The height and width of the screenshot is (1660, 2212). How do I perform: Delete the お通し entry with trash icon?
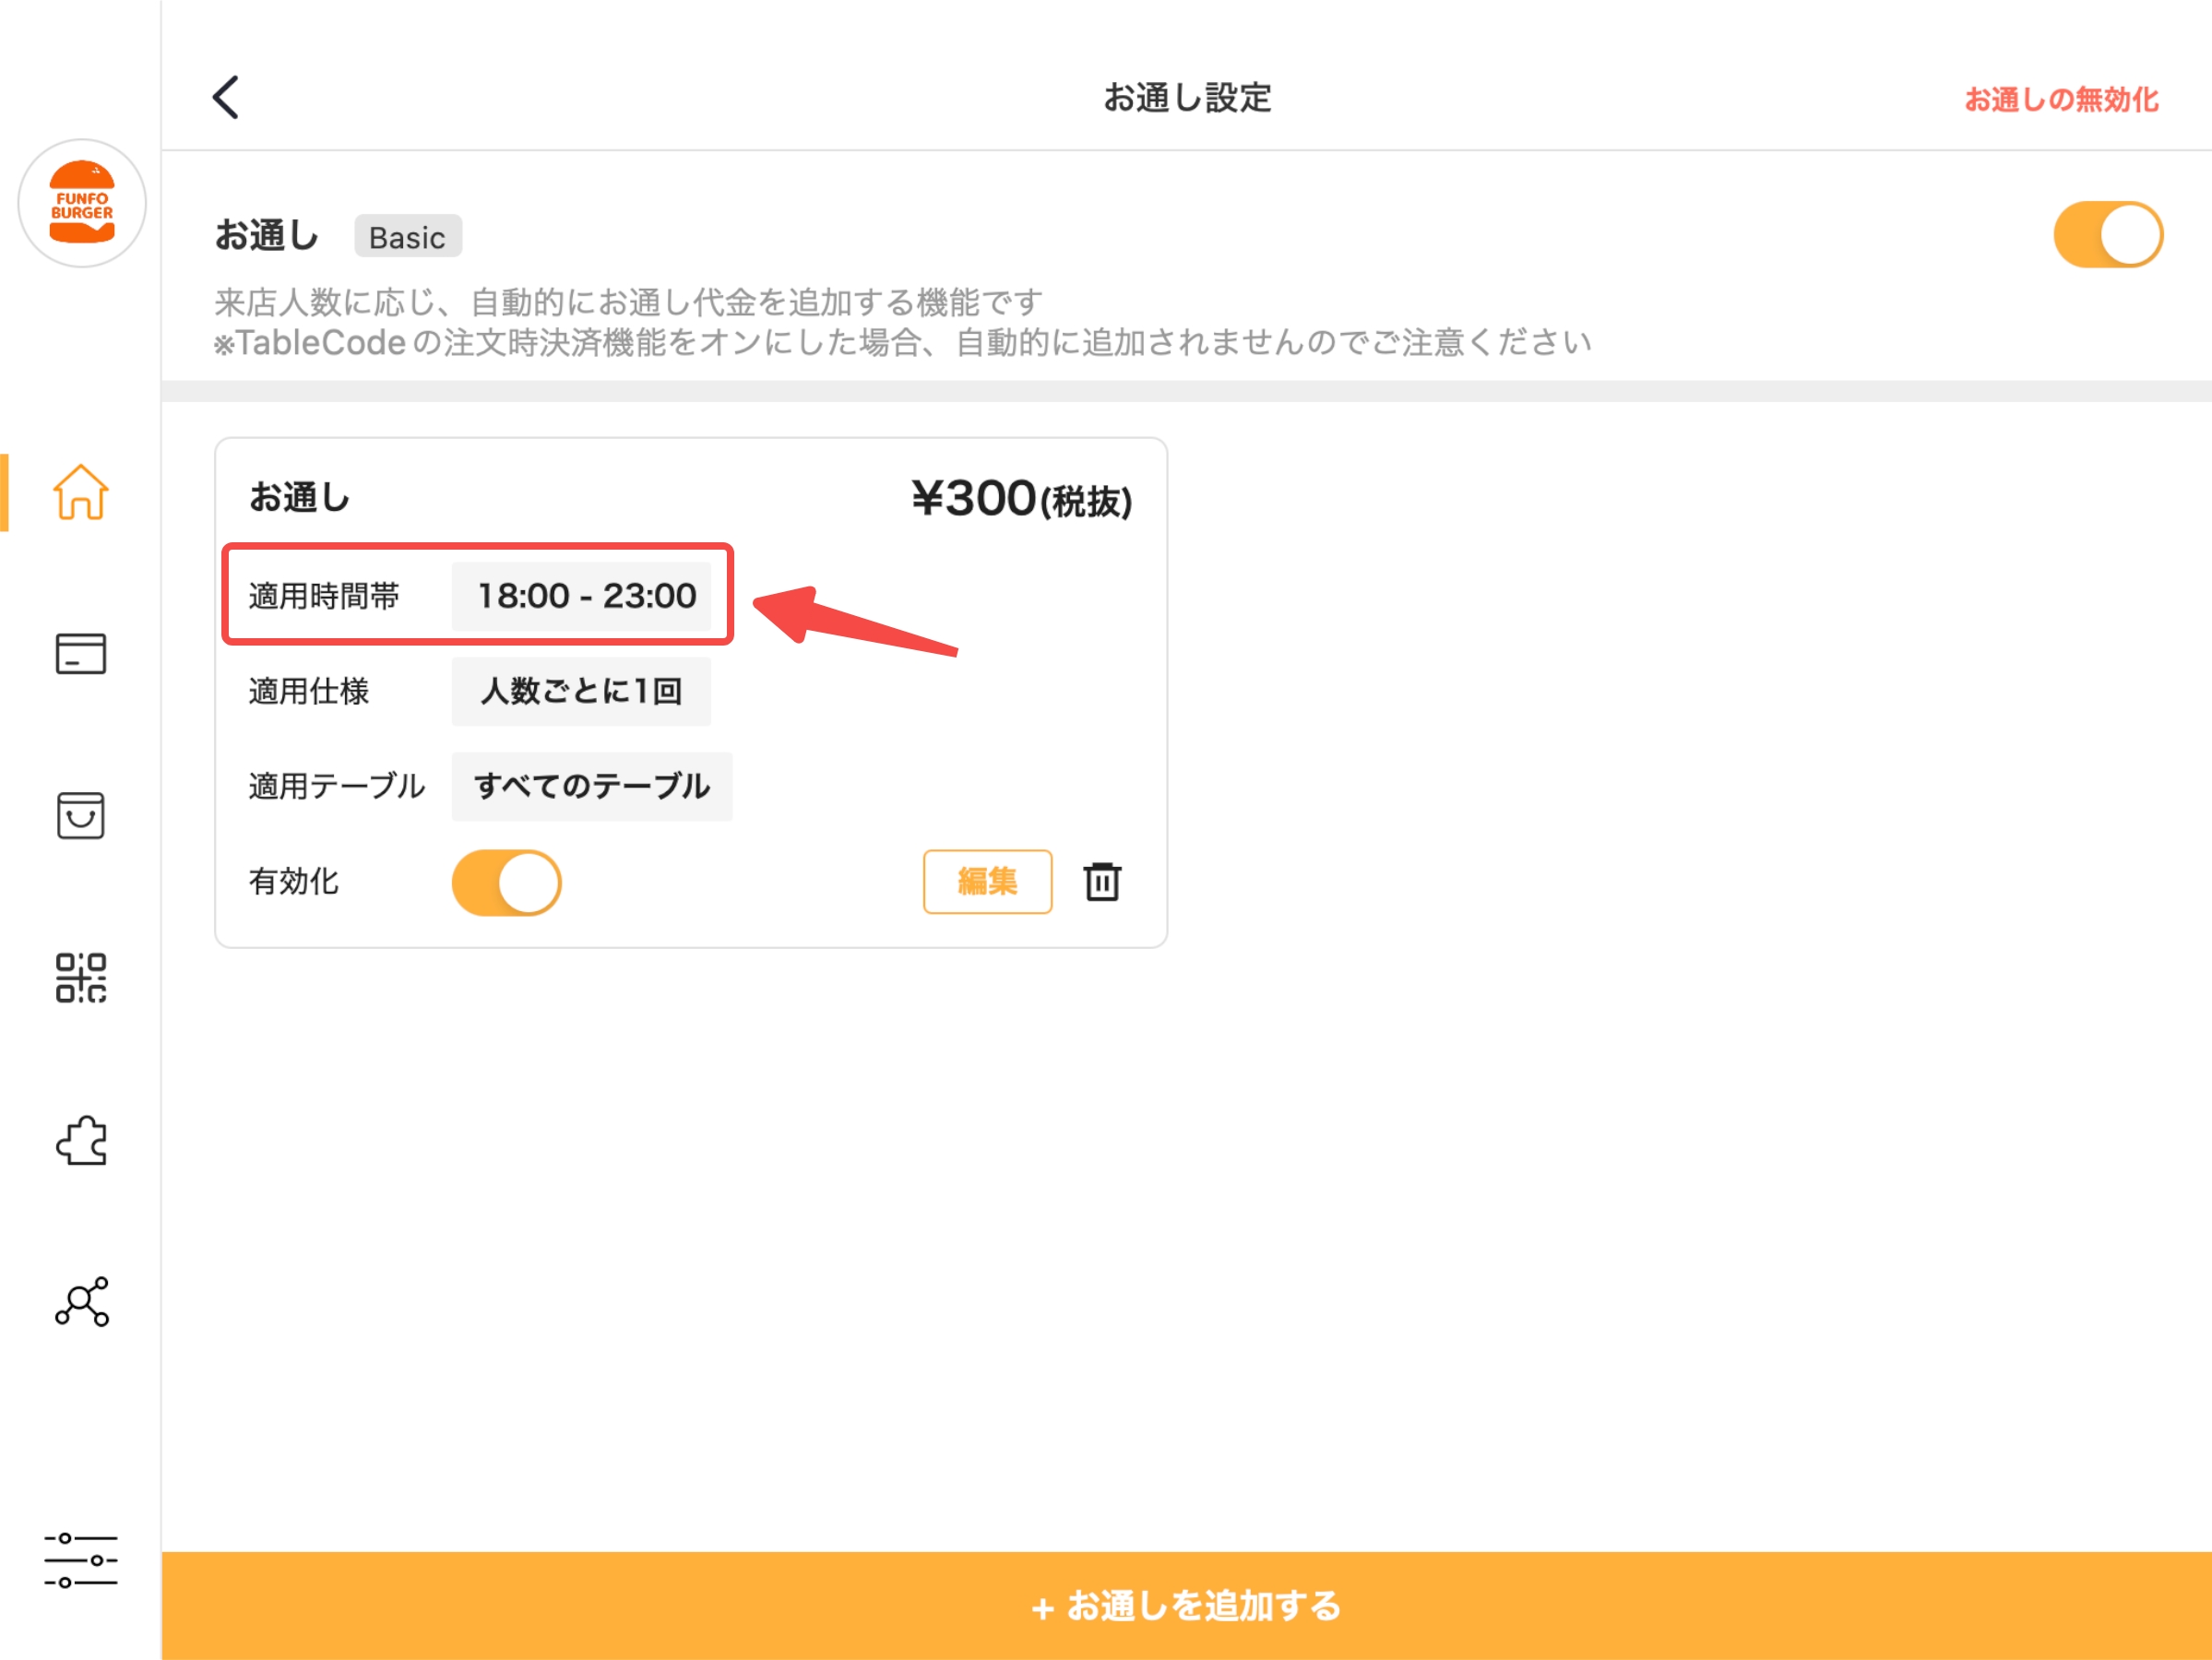point(1102,882)
